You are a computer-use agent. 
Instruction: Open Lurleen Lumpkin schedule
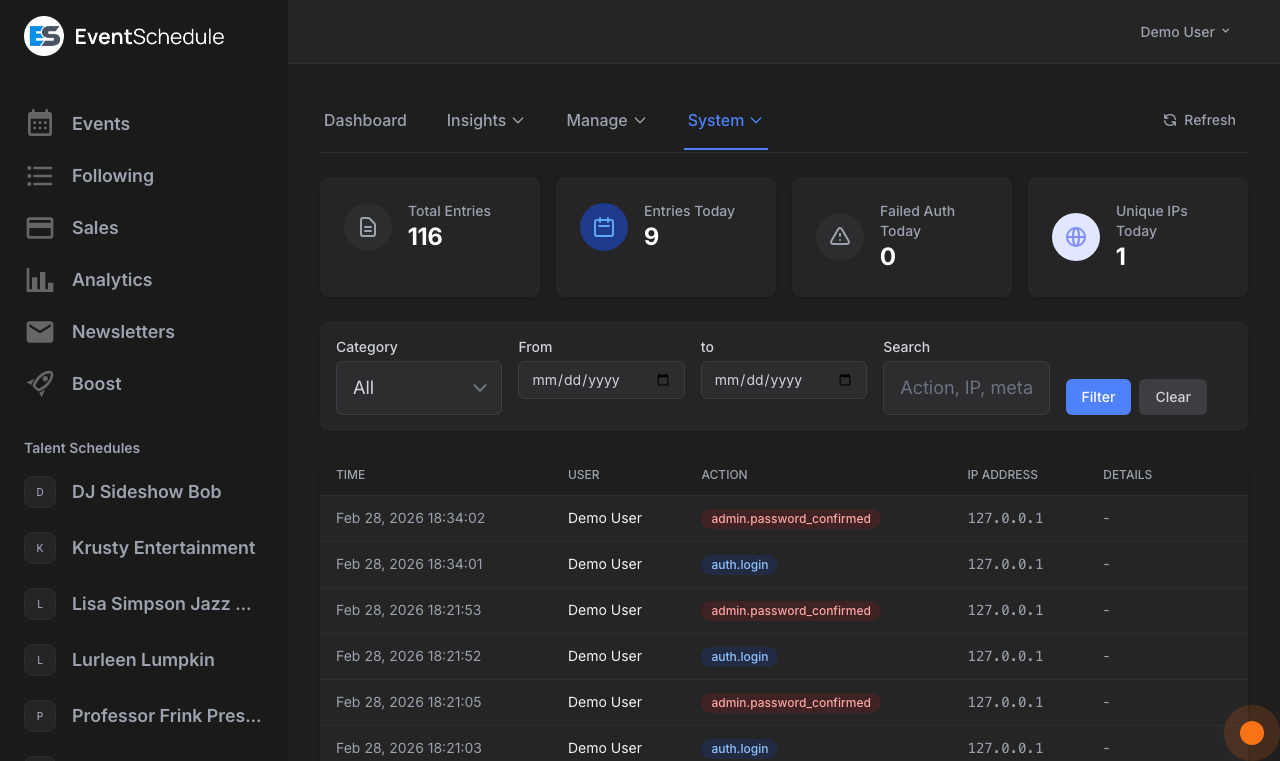tap(143, 660)
